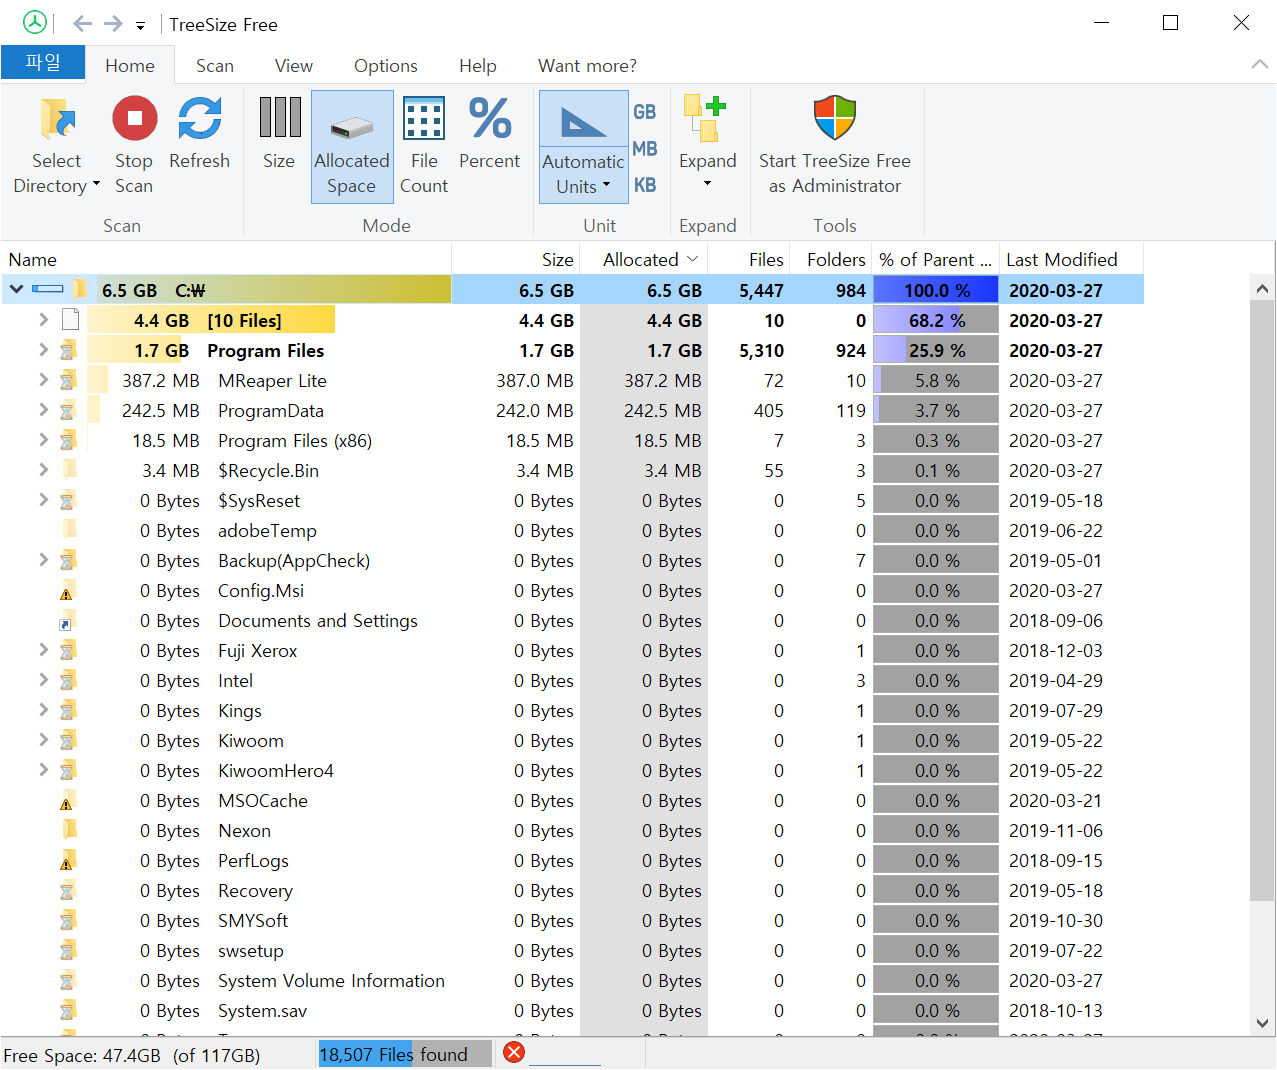
Task: Expand the Program Files node
Action: pyautogui.click(x=43, y=350)
